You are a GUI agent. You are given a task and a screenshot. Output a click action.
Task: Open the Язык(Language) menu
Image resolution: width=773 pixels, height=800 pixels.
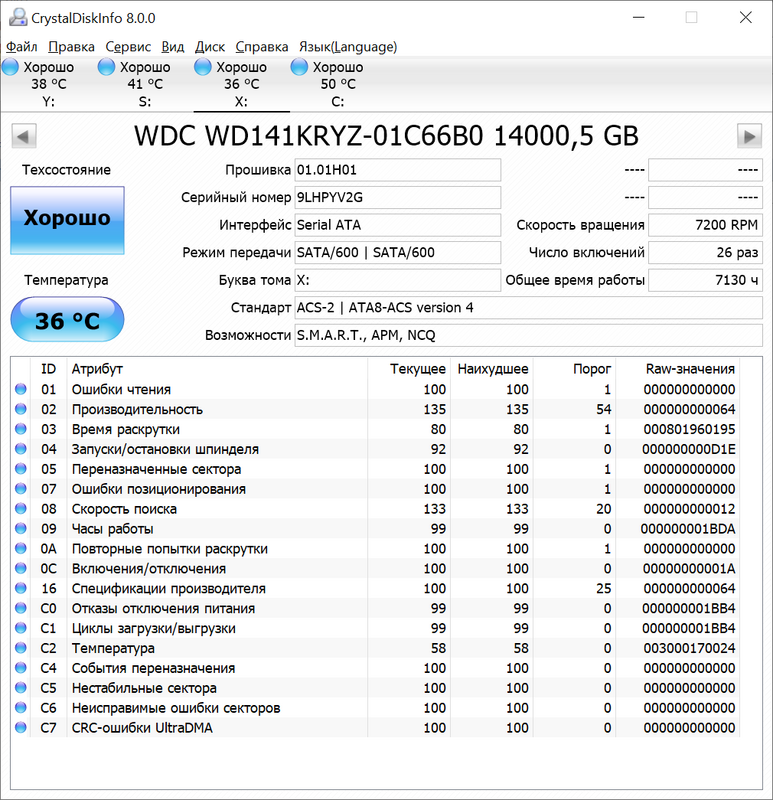[348, 47]
